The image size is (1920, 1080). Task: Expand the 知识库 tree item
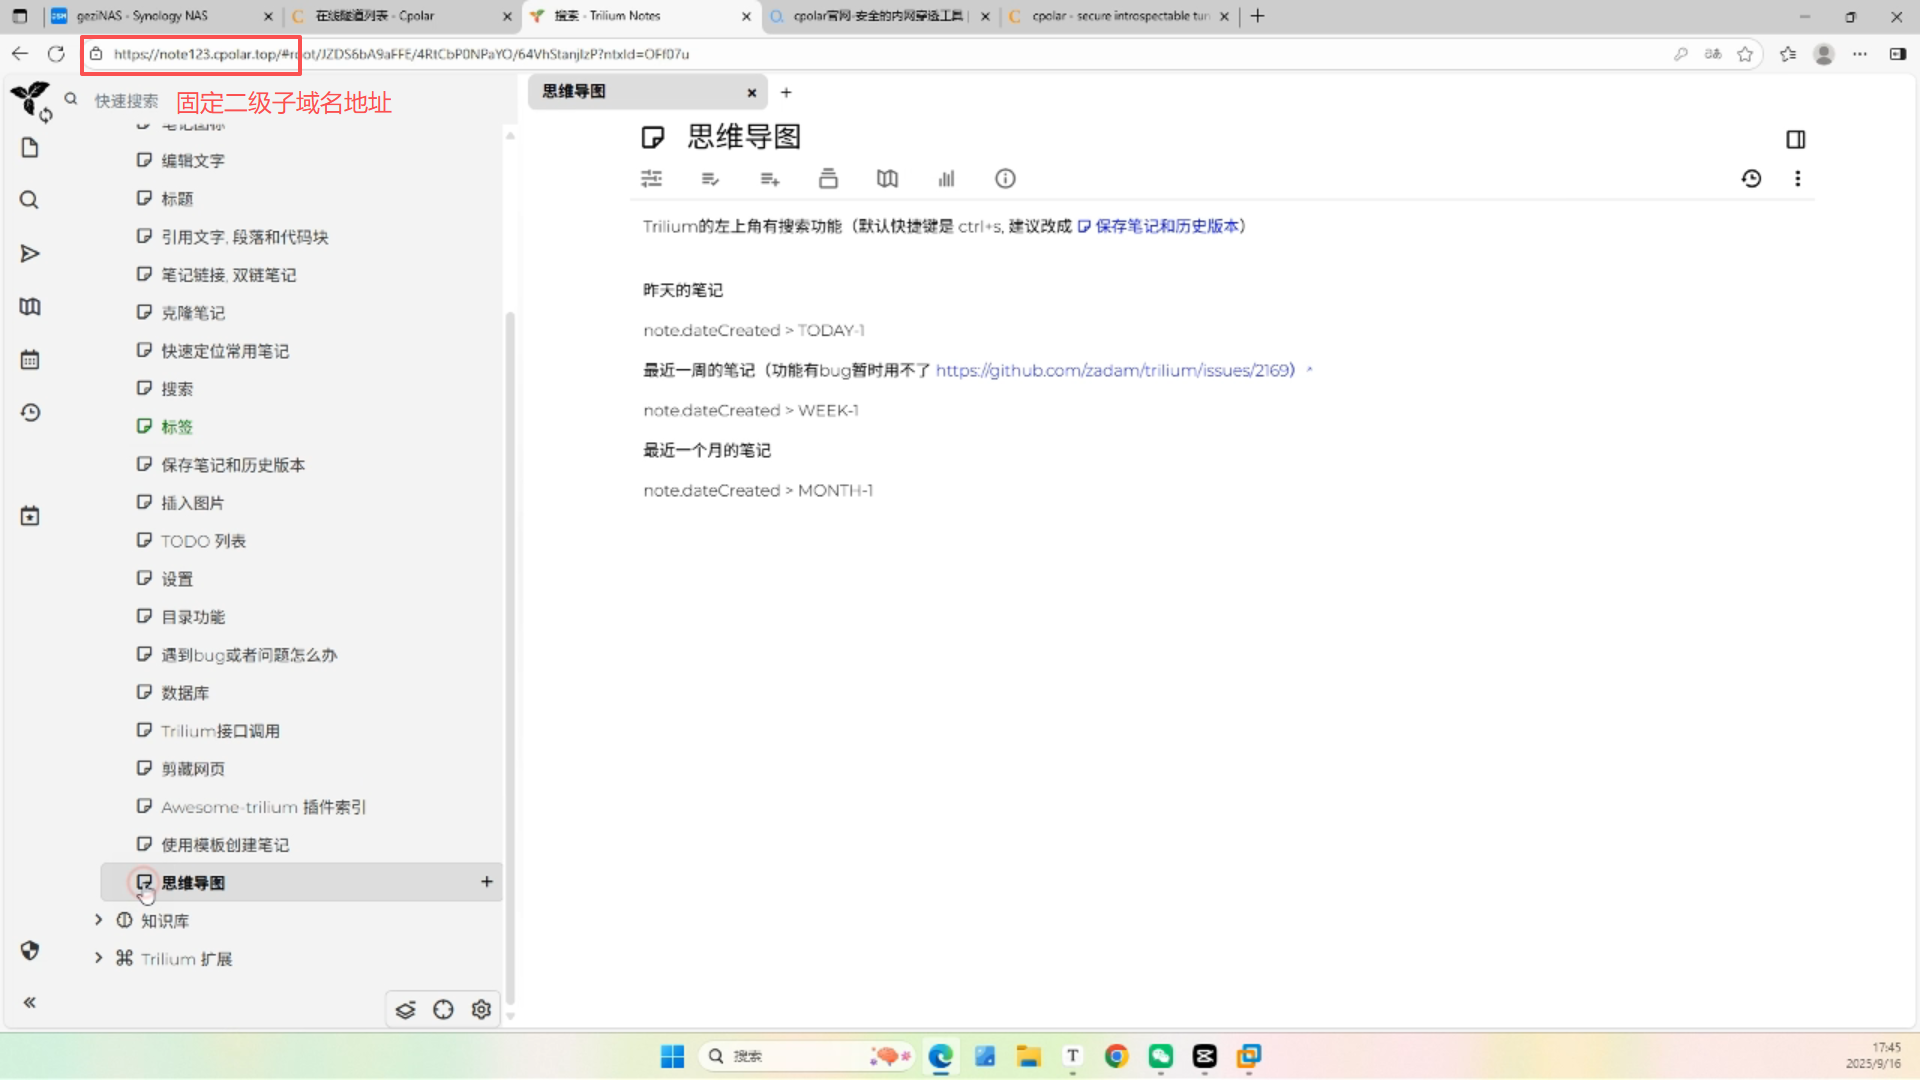(98, 920)
